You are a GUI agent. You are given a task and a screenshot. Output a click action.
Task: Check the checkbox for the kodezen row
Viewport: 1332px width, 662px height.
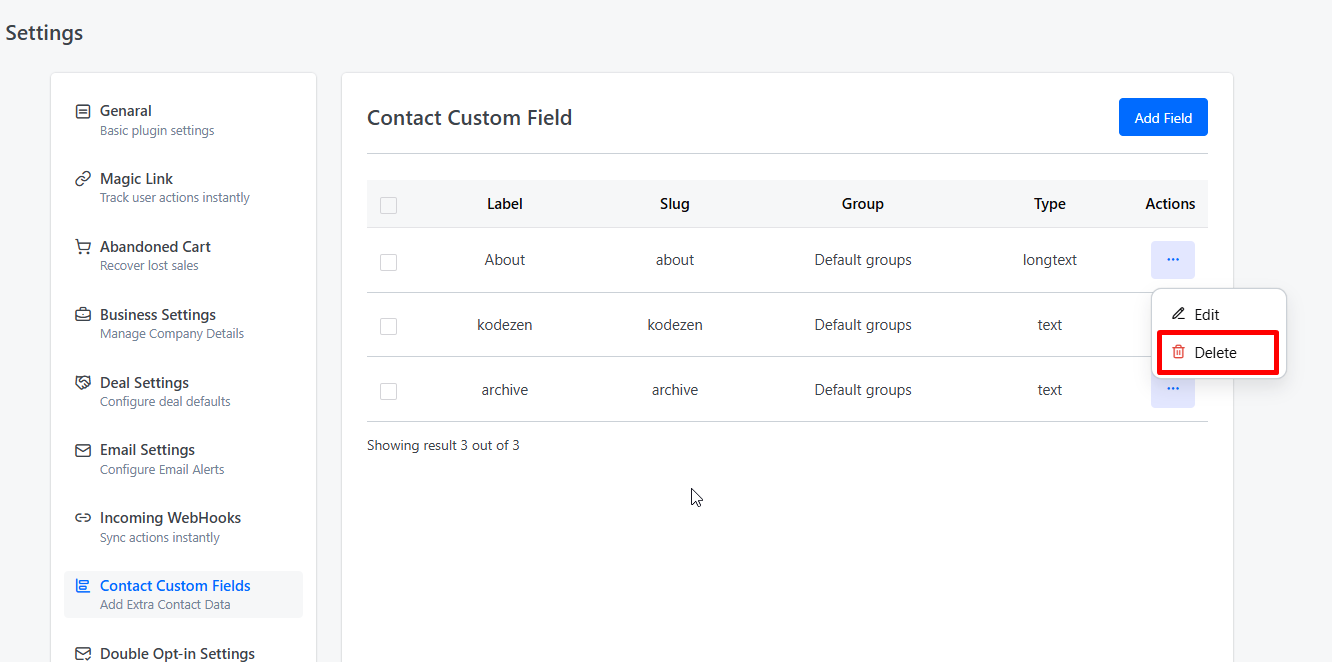coord(388,326)
